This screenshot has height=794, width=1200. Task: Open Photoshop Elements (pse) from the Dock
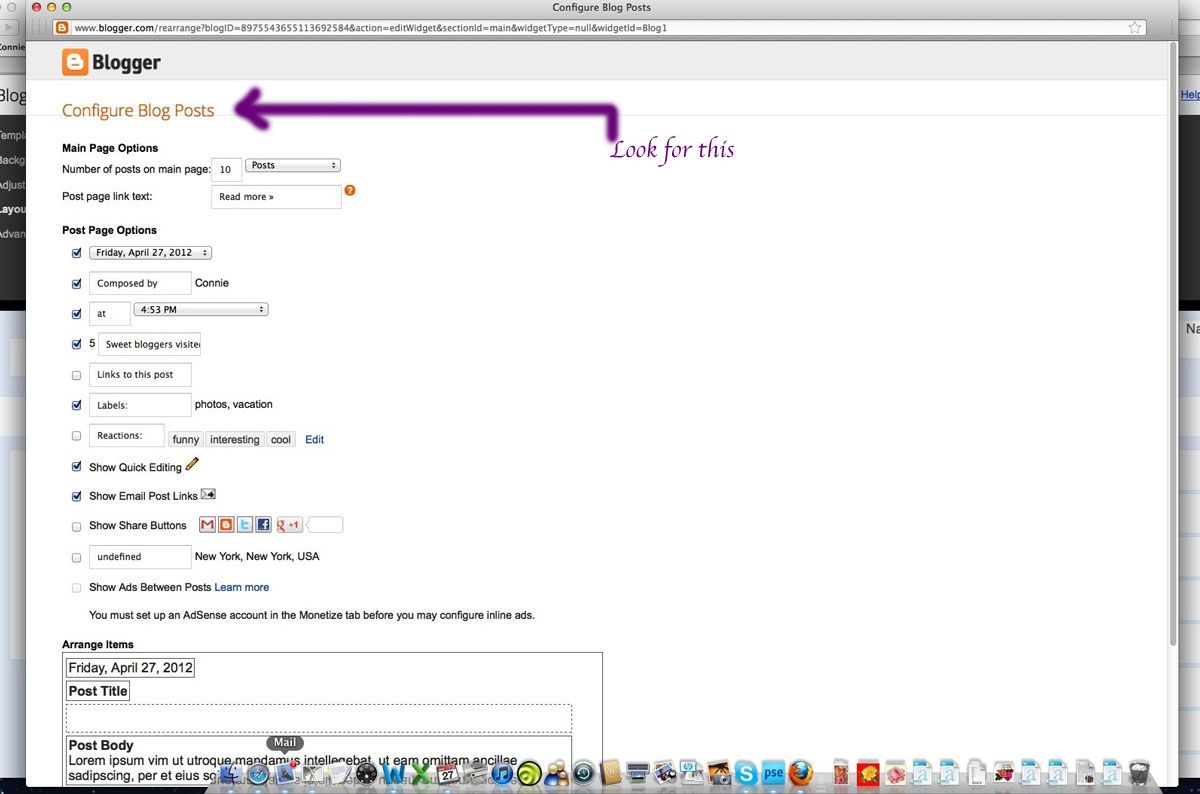[773, 773]
